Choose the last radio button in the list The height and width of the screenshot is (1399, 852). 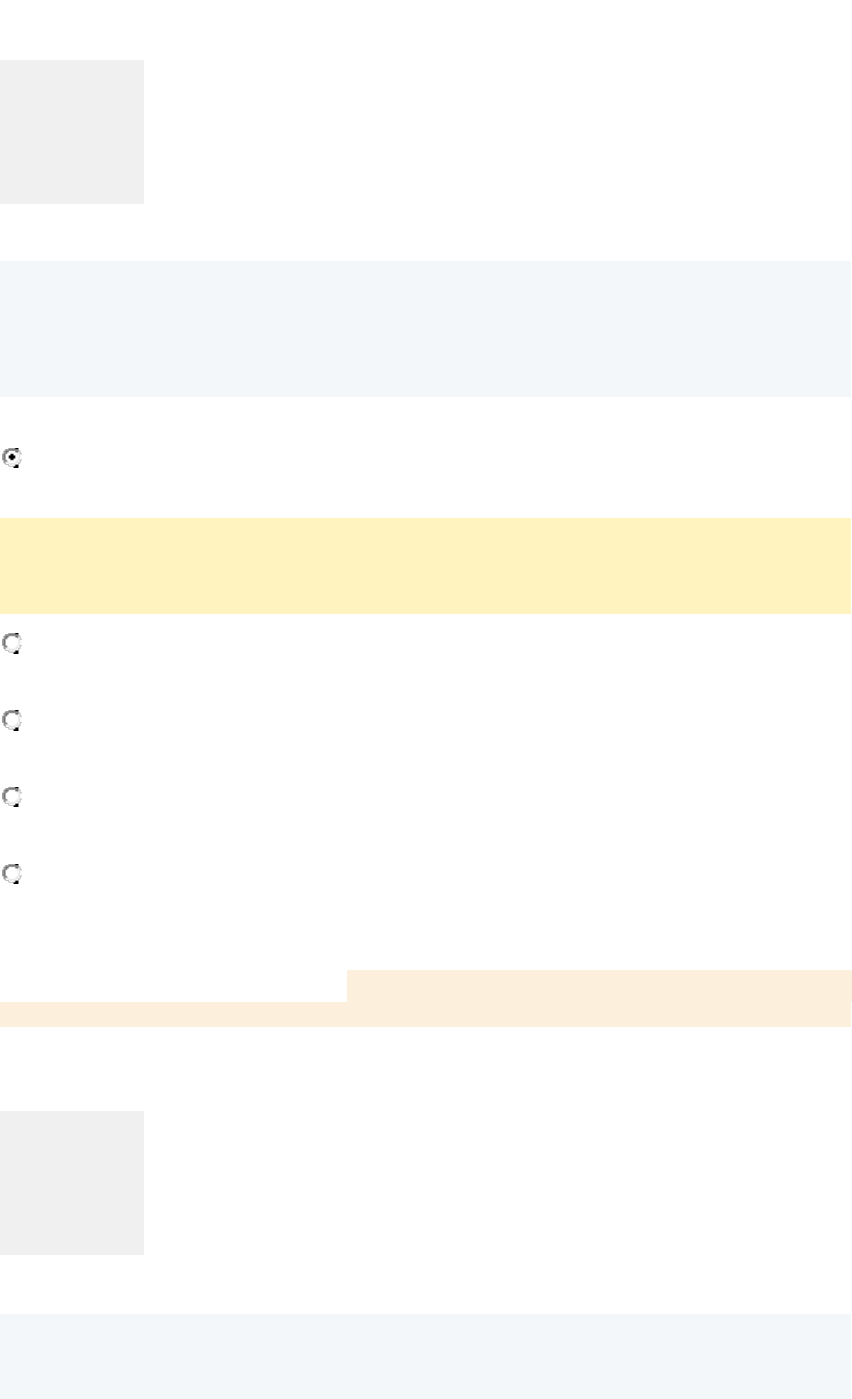point(13,874)
